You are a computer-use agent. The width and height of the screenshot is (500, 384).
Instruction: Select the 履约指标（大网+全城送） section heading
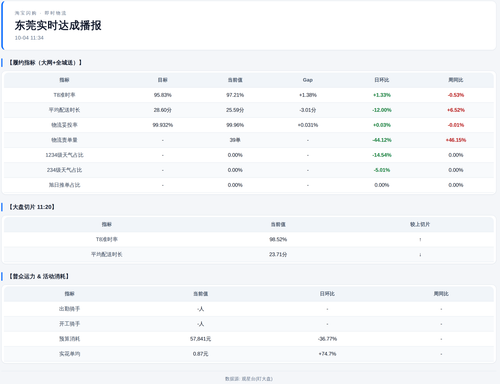click(45, 63)
